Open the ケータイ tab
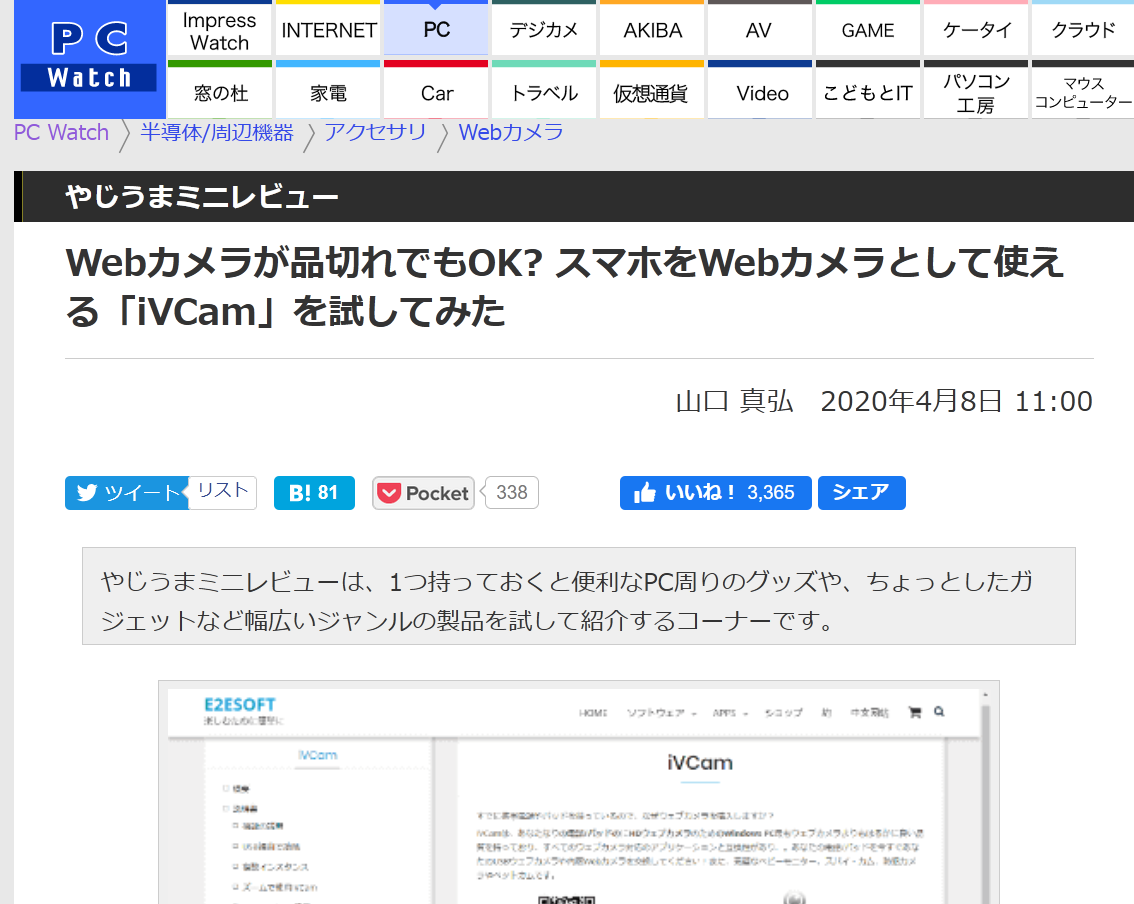This screenshot has height=904, width=1134. pos(976,29)
